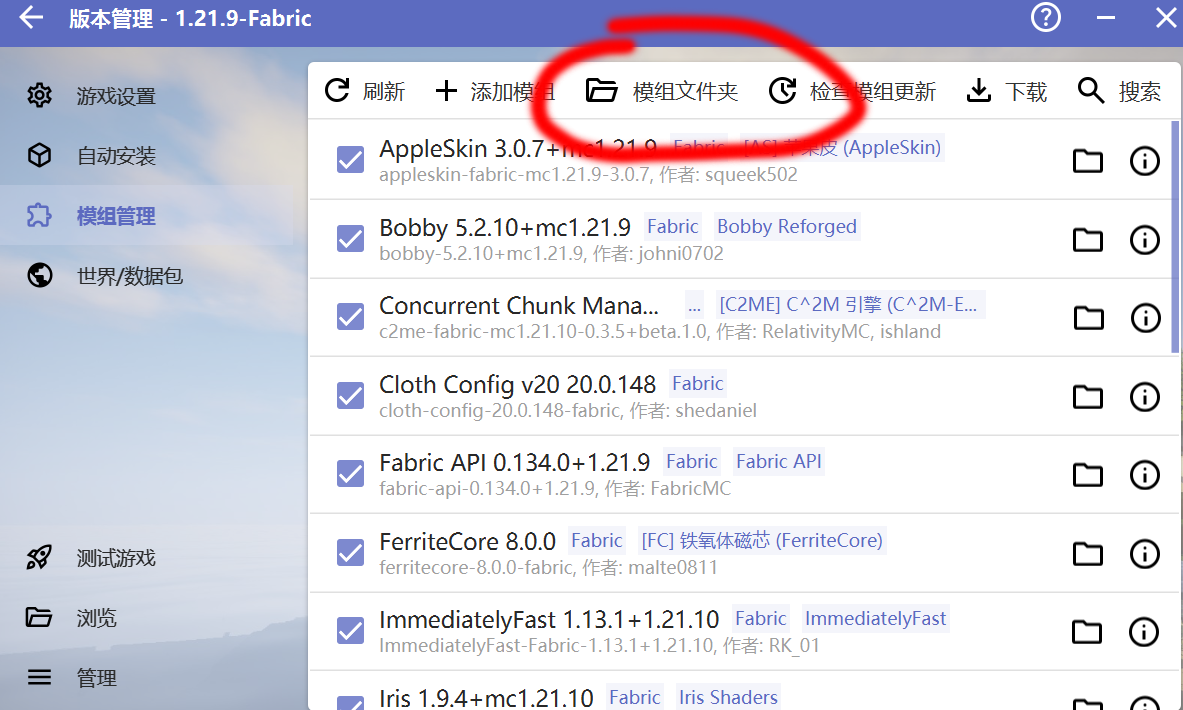Open folder icon for ImmediatelyFast mod
1183x710 pixels.
1087,632
